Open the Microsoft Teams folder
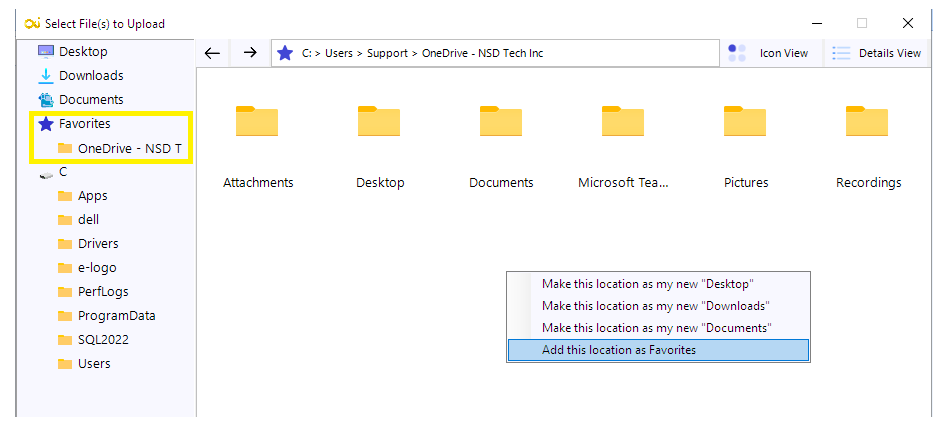Image resolution: width=937 pixels, height=423 pixels. coord(623,121)
